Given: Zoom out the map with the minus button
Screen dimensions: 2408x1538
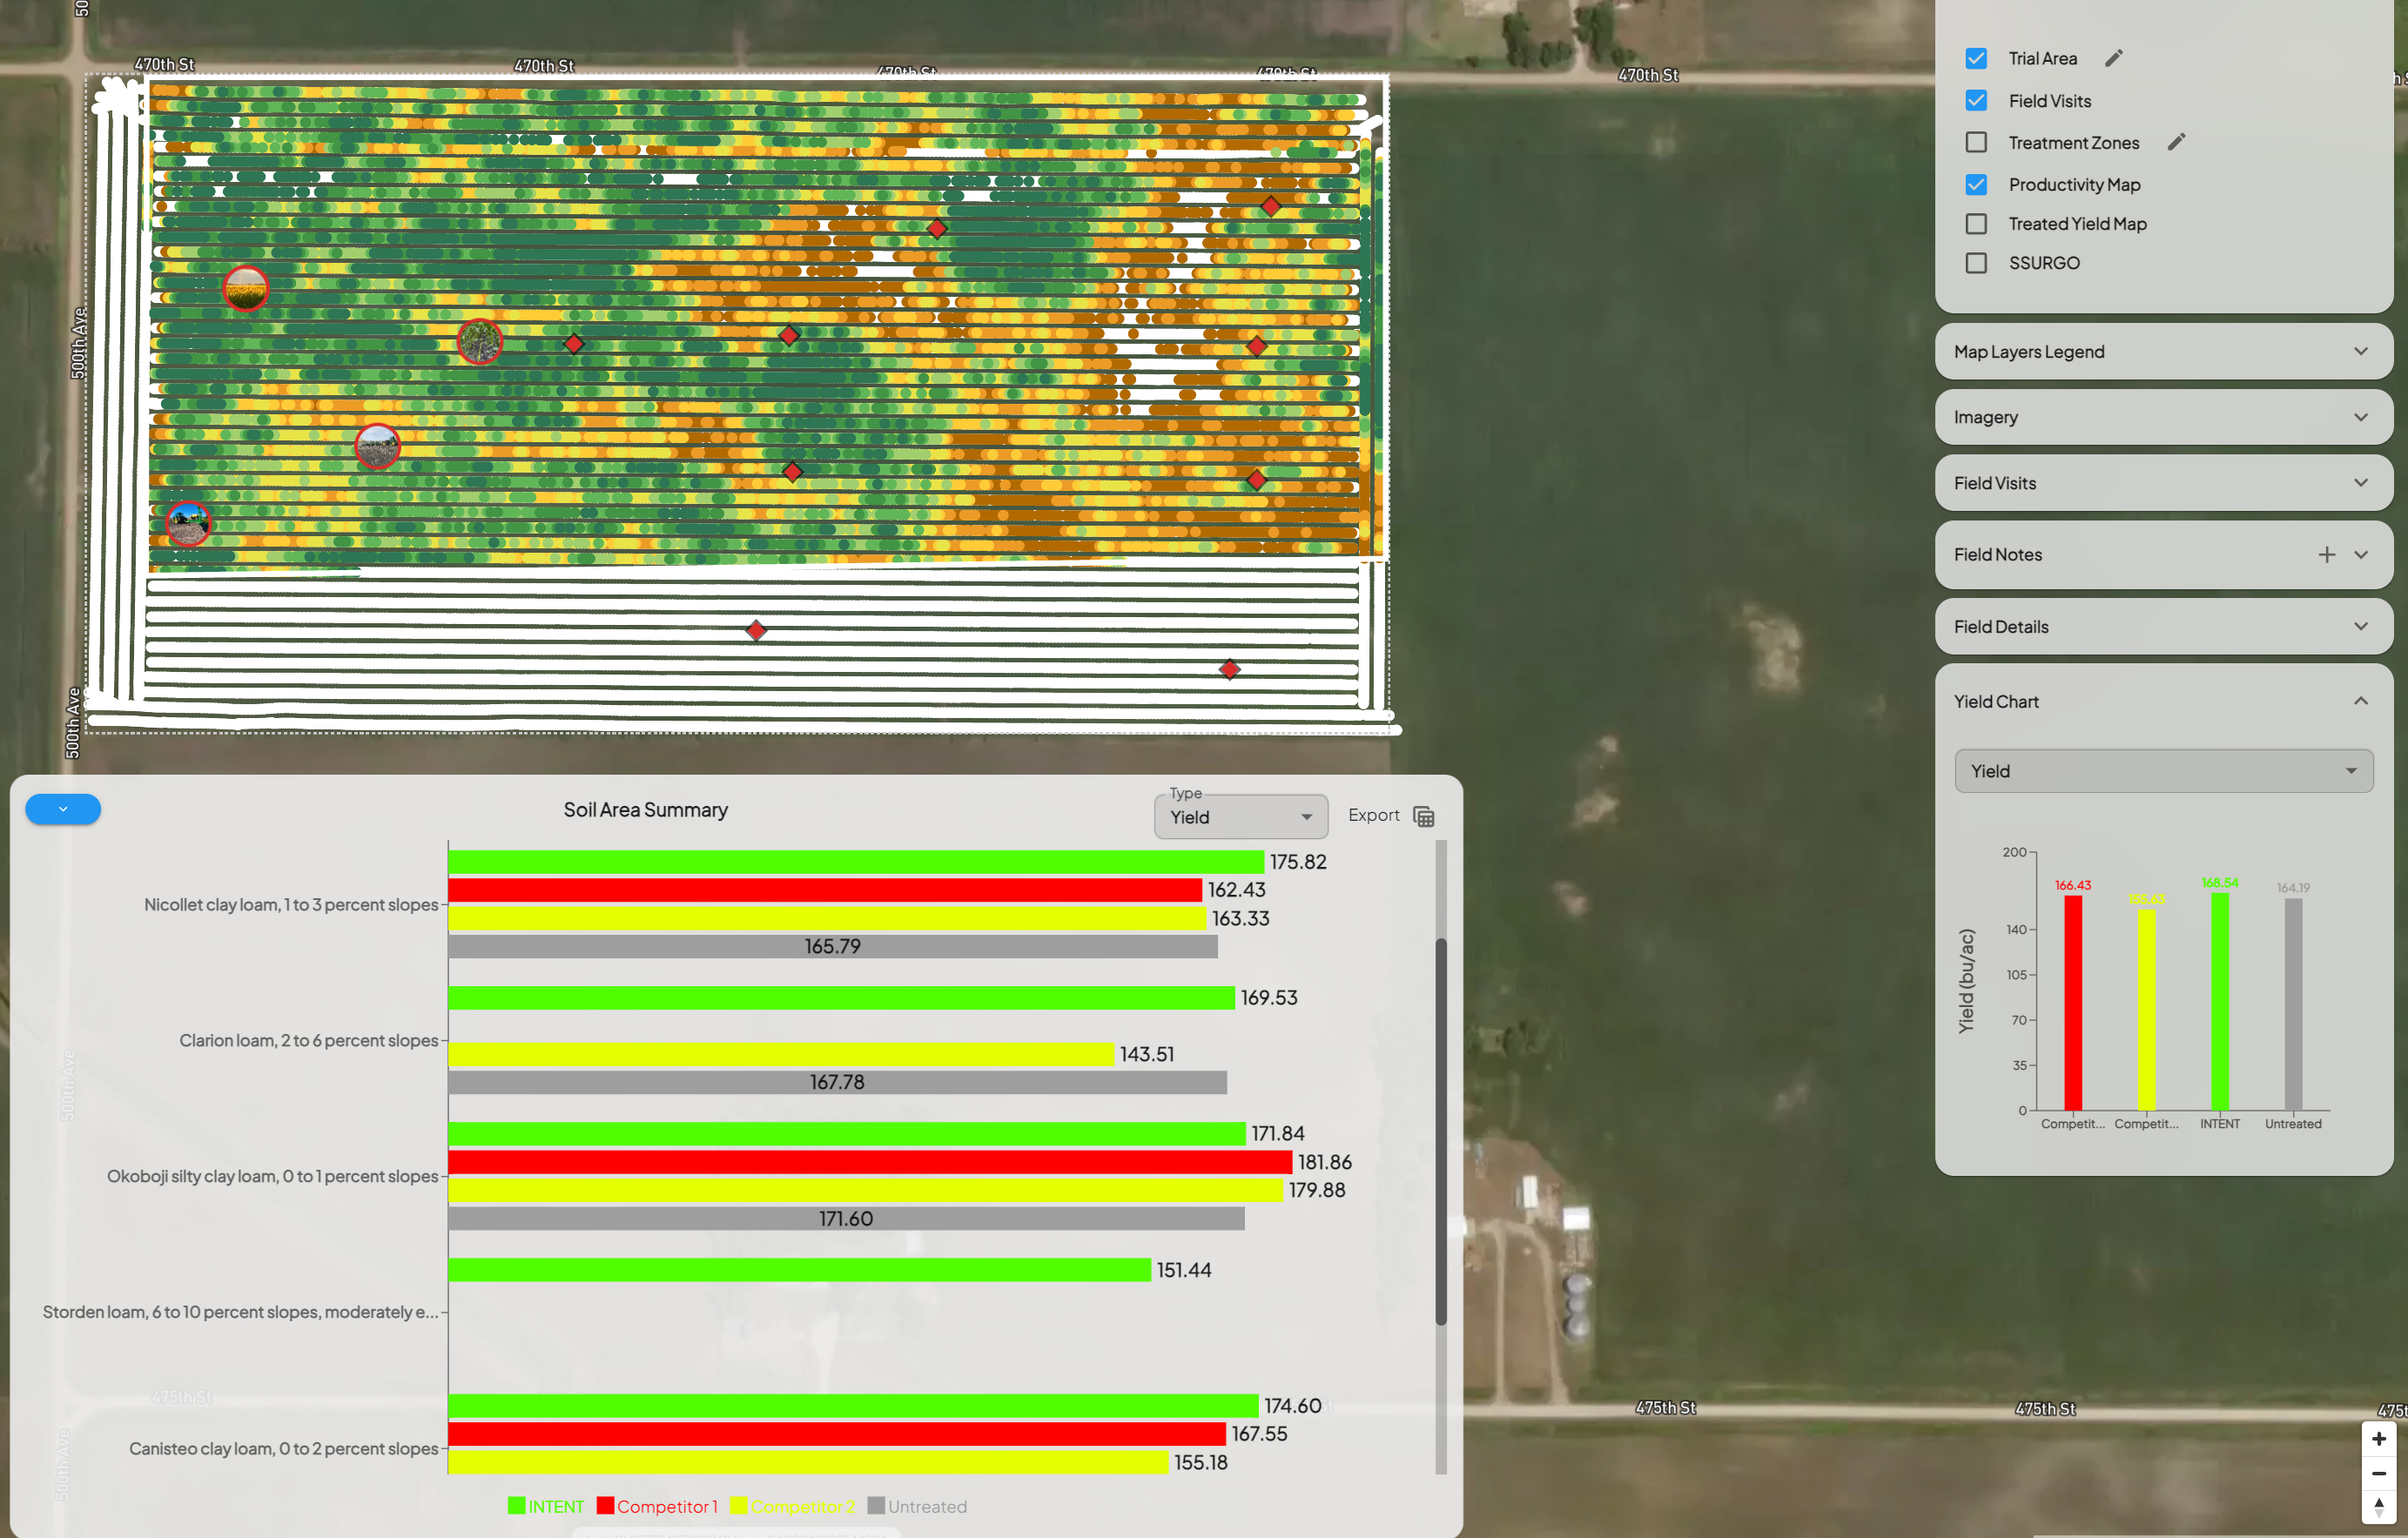Looking at the screenshot, I should [x=2379, y=1473].
